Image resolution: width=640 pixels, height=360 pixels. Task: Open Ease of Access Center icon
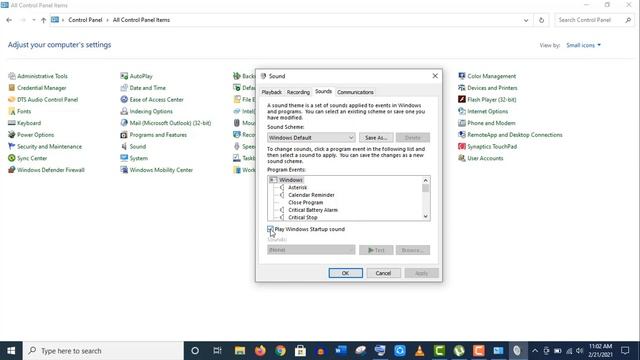(124, 100)
